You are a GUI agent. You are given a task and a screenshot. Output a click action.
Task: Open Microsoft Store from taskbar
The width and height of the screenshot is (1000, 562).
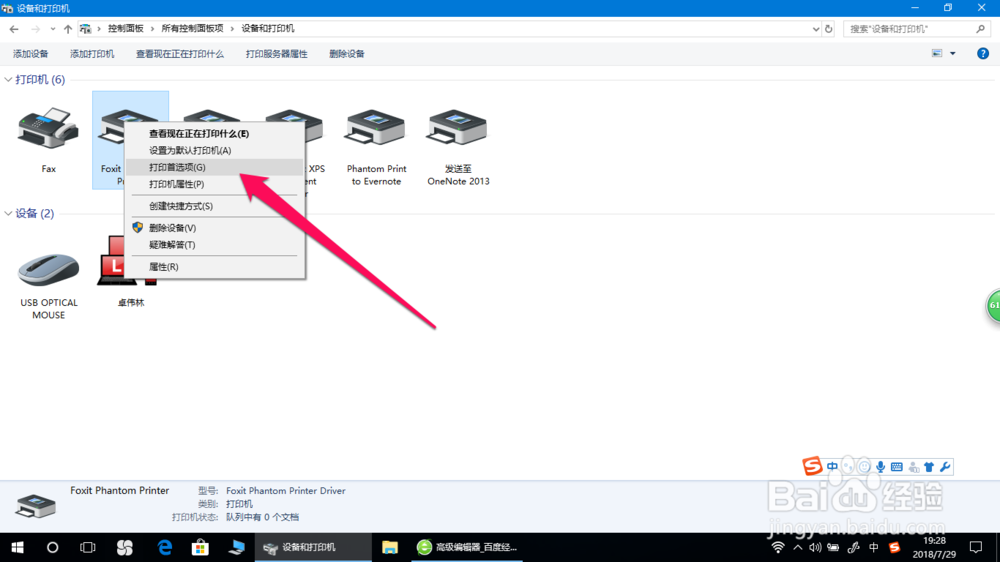pyautogui.click(x=200, y=547)
